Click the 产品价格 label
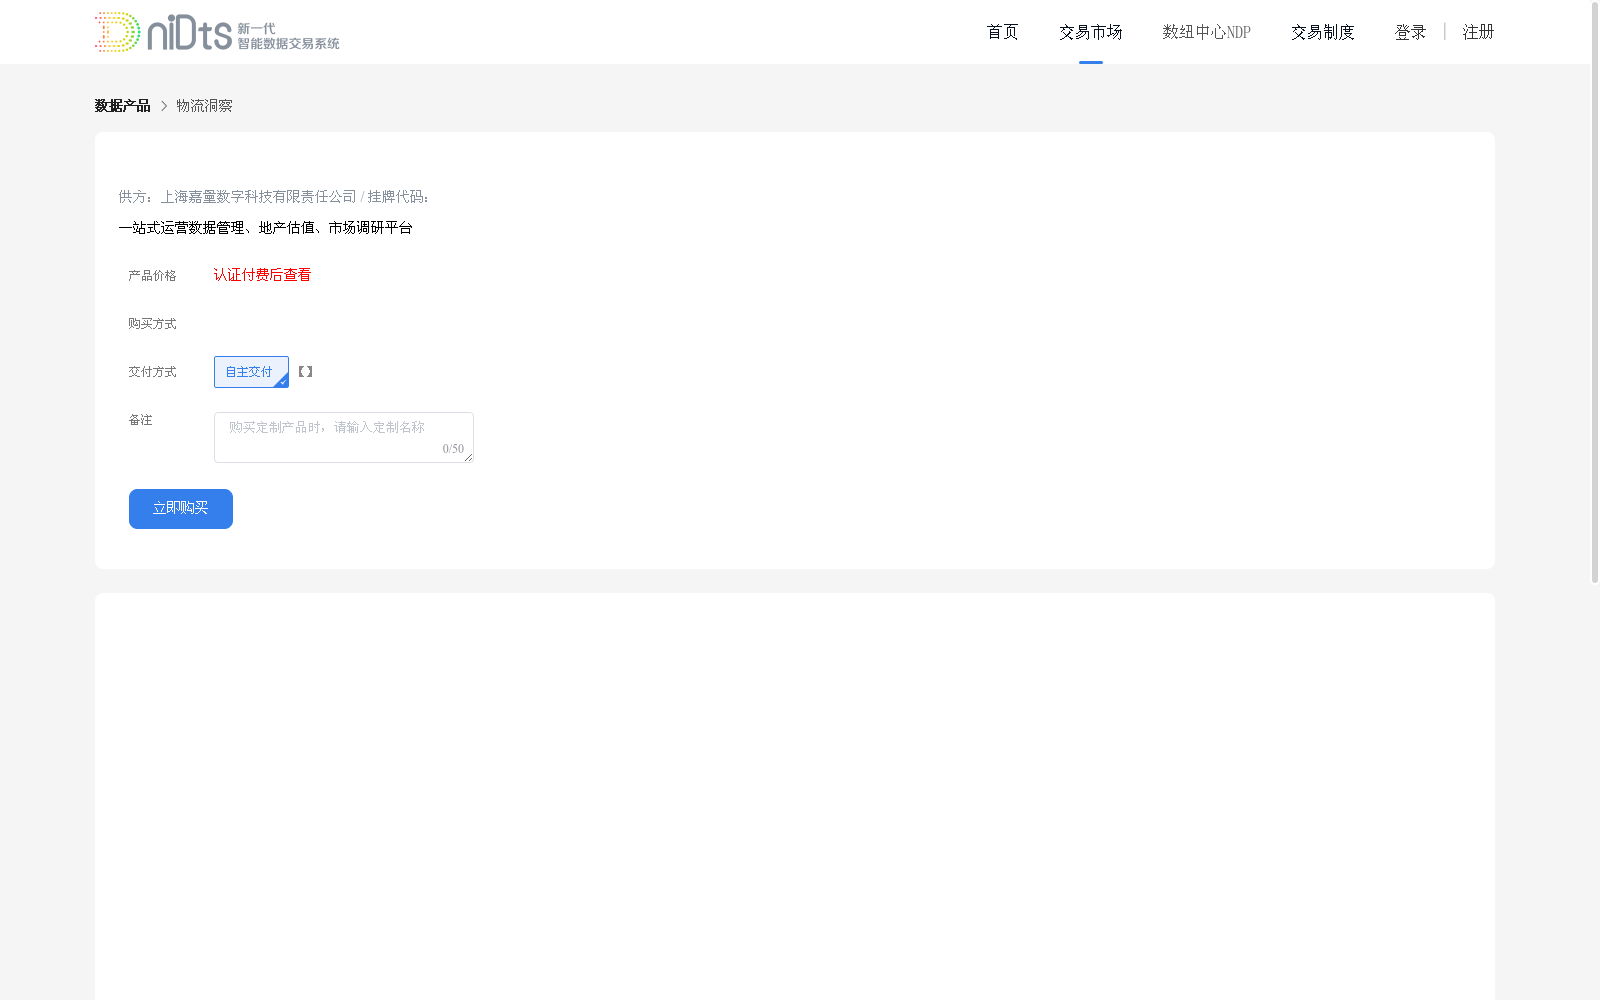1600x1000 pixels. (x=152, y=276)
